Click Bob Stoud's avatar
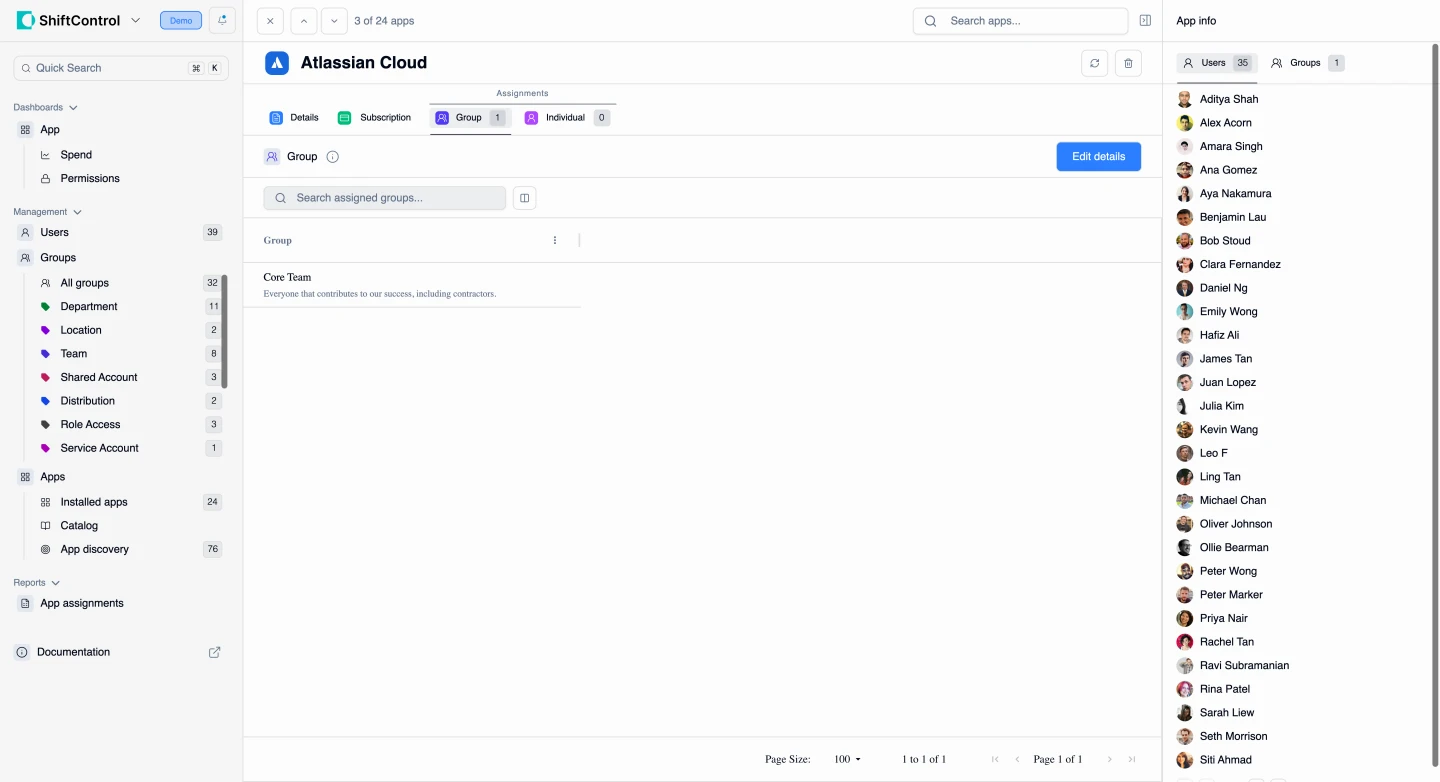This screenshot has height=782, width=1440. tap(1185, 241)
